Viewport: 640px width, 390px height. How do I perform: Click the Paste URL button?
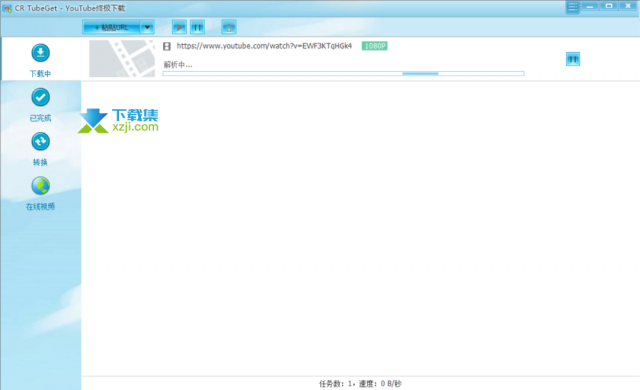tap(111, 27)
